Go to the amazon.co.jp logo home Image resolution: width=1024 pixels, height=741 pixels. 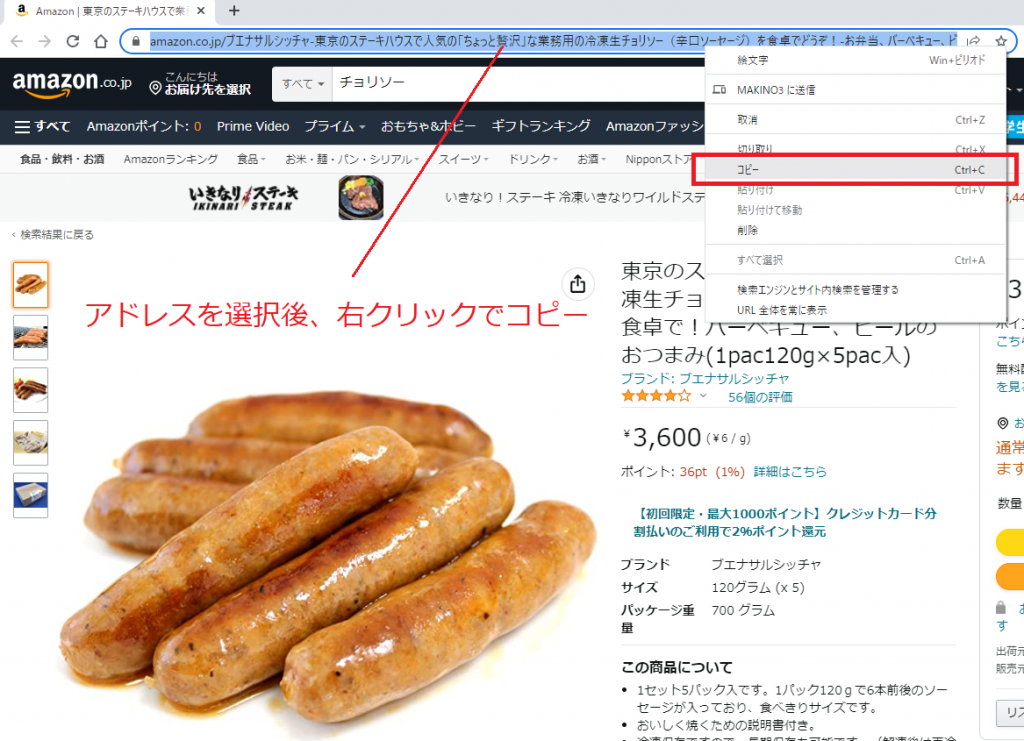[x=72, y=84]
